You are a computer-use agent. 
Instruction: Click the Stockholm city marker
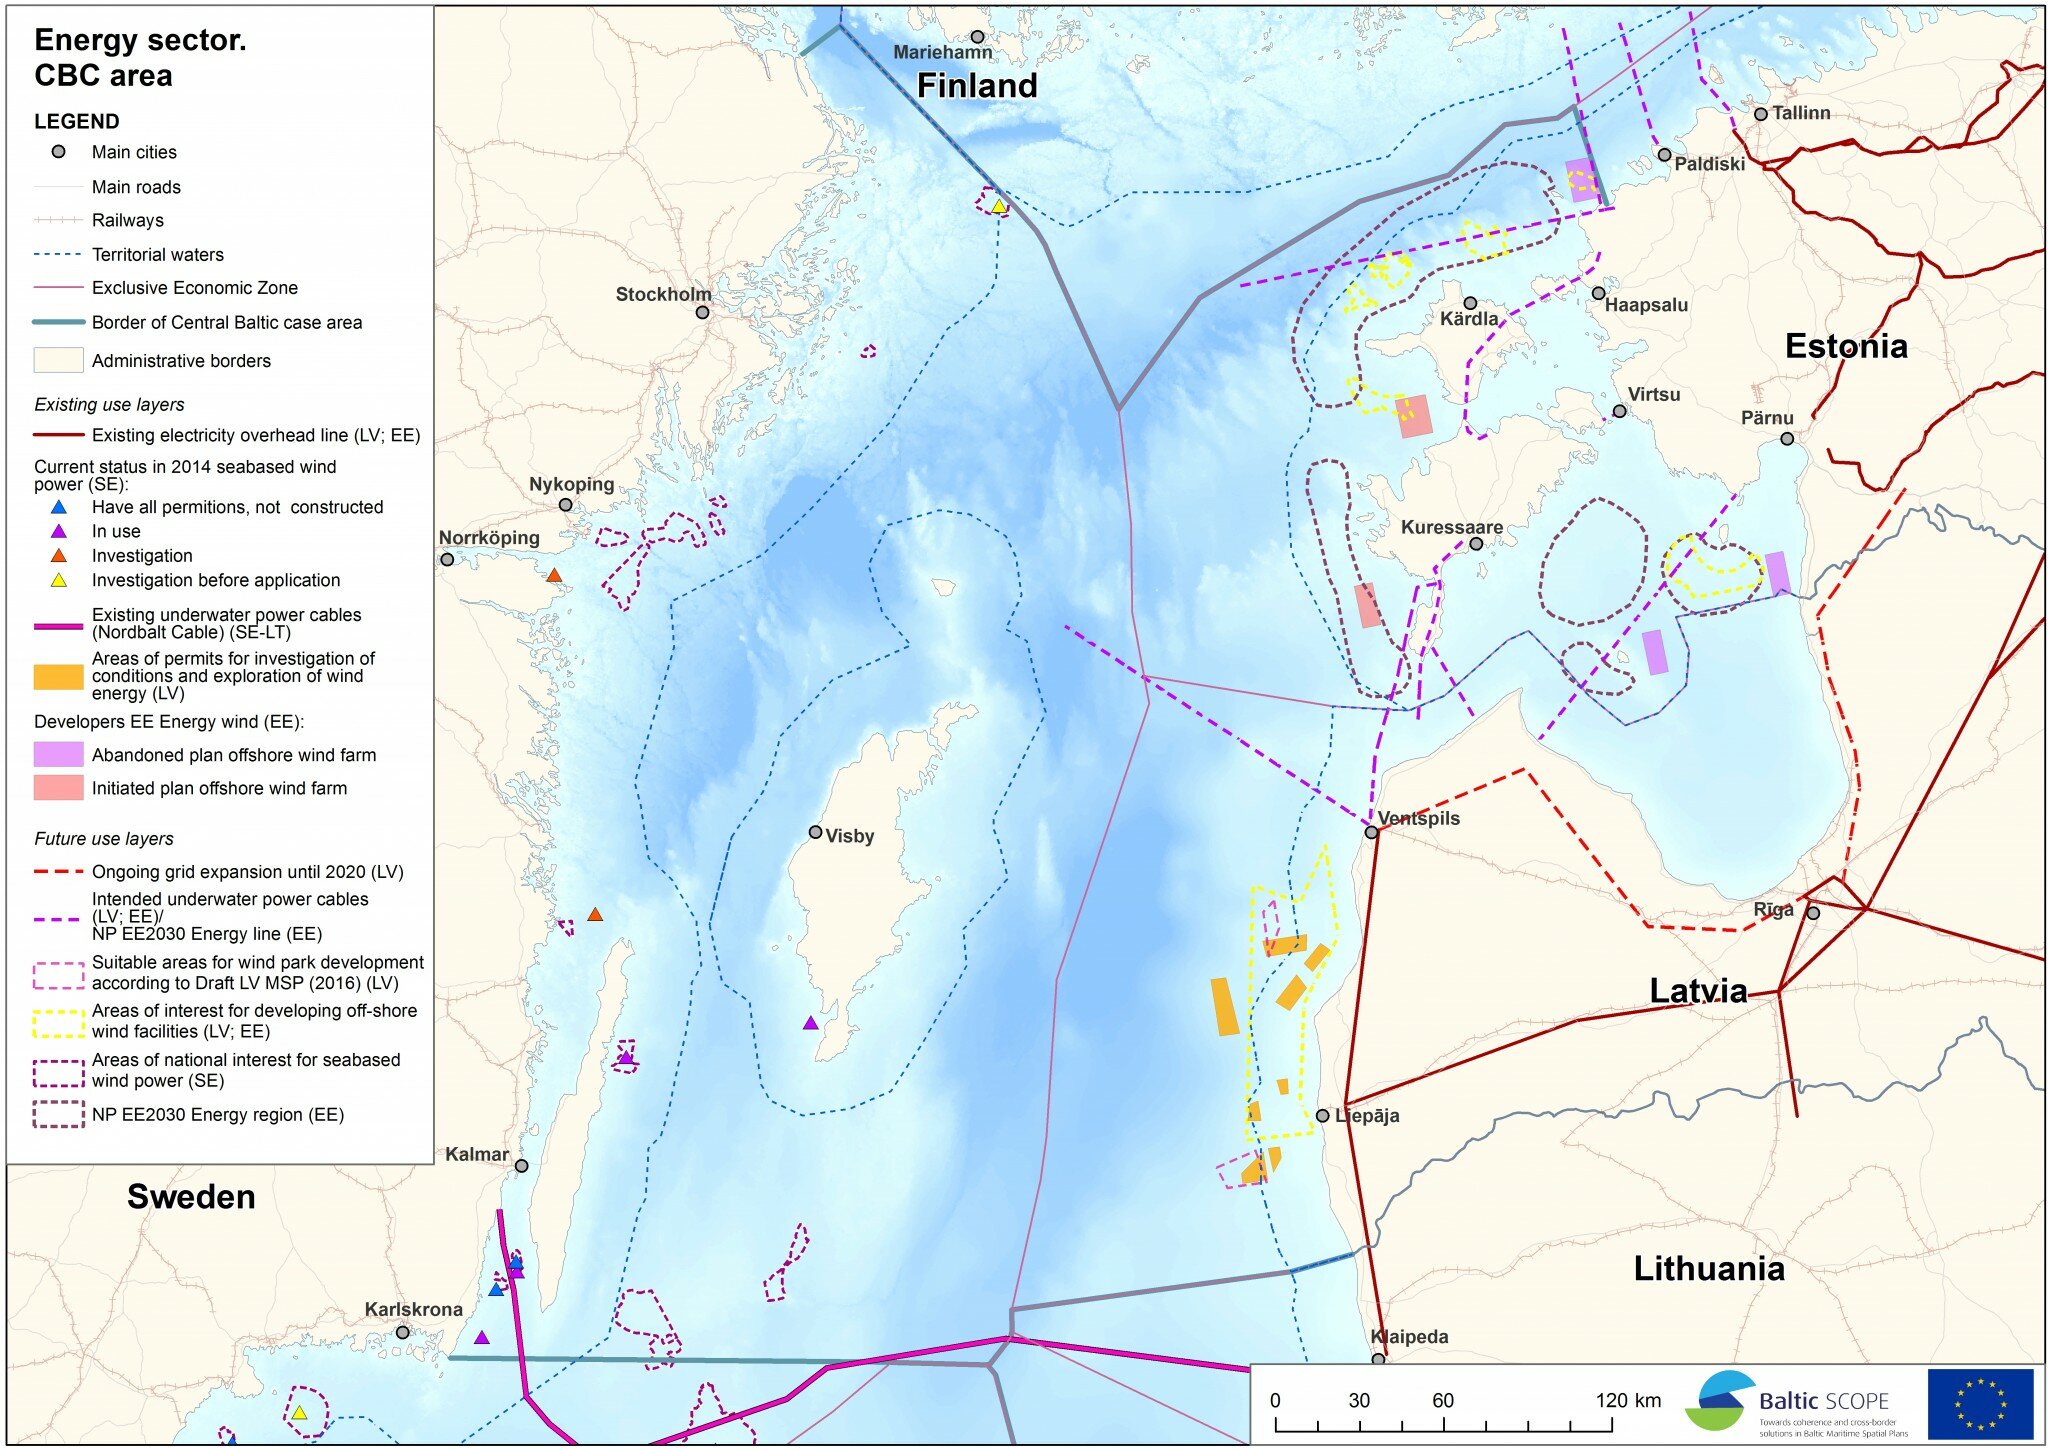tap(703, 313)
